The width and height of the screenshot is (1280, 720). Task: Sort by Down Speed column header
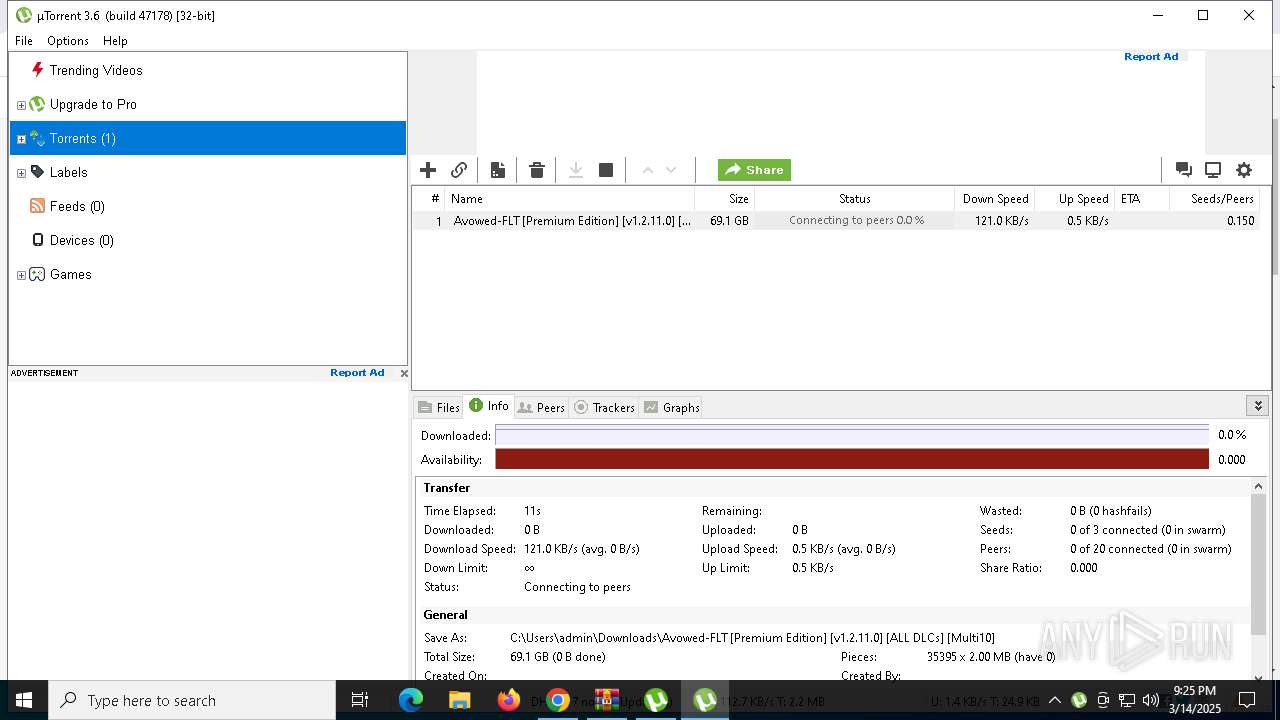coord(995,198)
